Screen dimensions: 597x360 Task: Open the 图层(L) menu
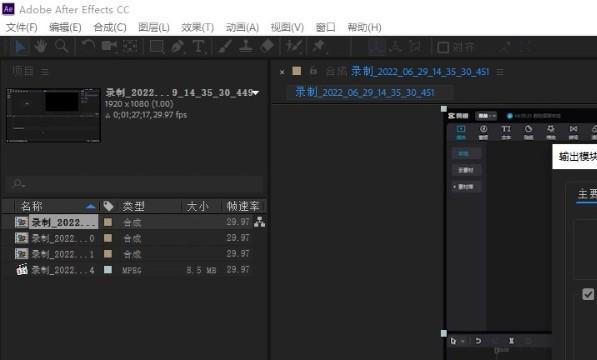click(153, 27)
